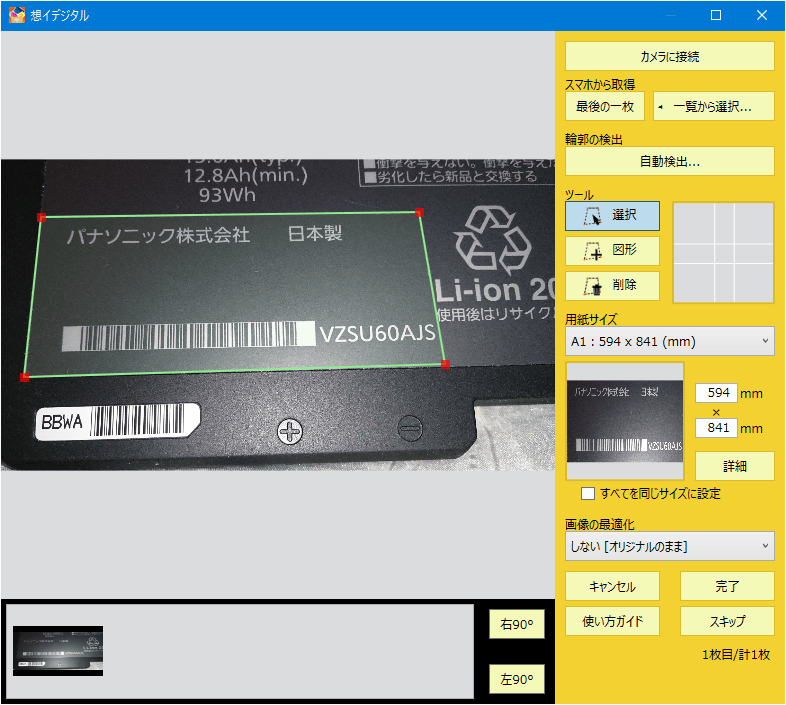Click the cropped preview thumbnail
The image size is (786, 705).
point(625,421)
